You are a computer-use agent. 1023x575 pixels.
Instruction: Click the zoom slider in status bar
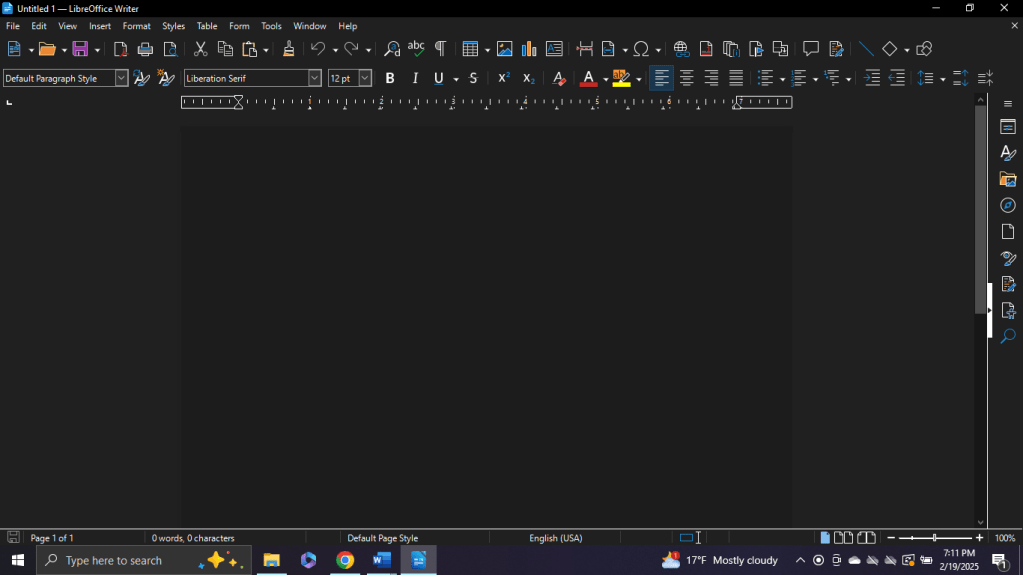934,538
